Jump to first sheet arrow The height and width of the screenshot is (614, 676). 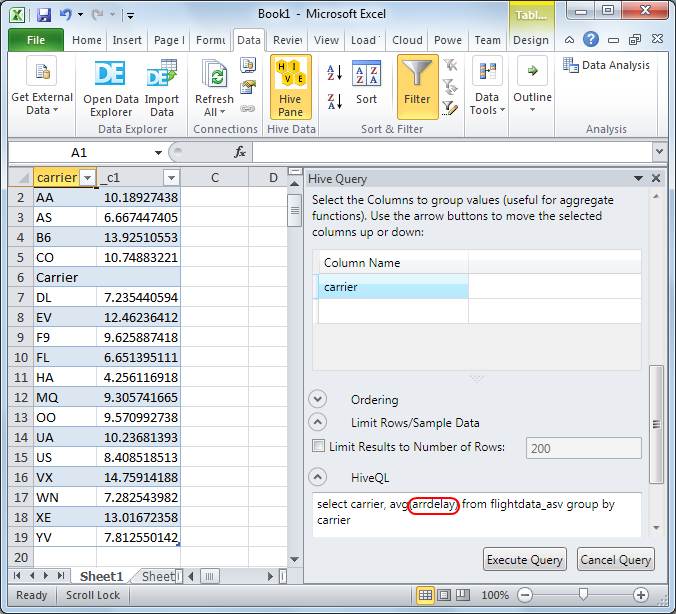[17, 576]
